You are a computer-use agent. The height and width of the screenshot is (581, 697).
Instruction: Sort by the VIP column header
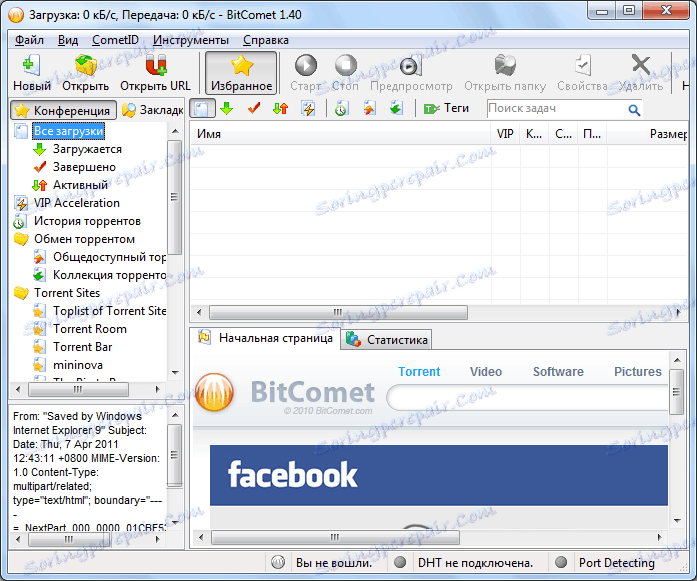(x=505, y=134)
